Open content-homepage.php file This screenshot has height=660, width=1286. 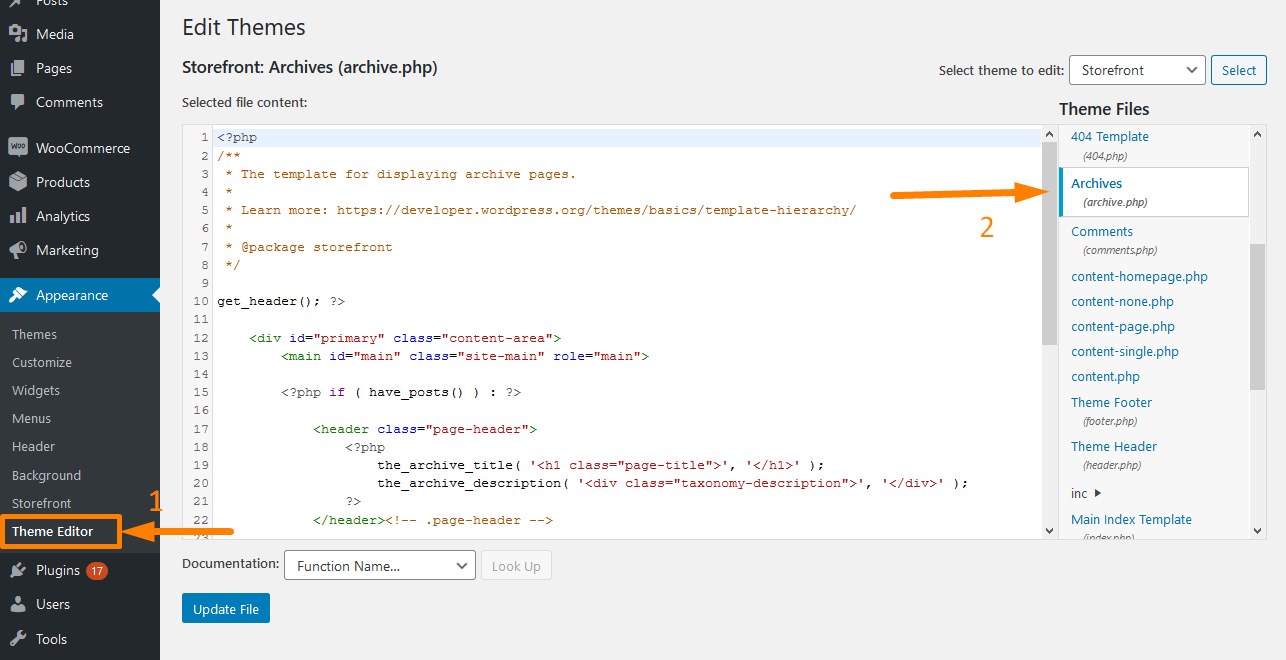click(1139, 277)
